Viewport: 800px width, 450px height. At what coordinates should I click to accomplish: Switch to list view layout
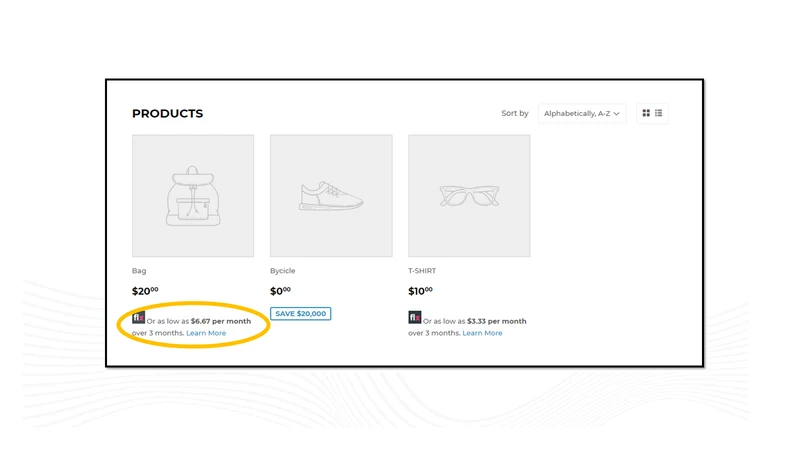659,113
